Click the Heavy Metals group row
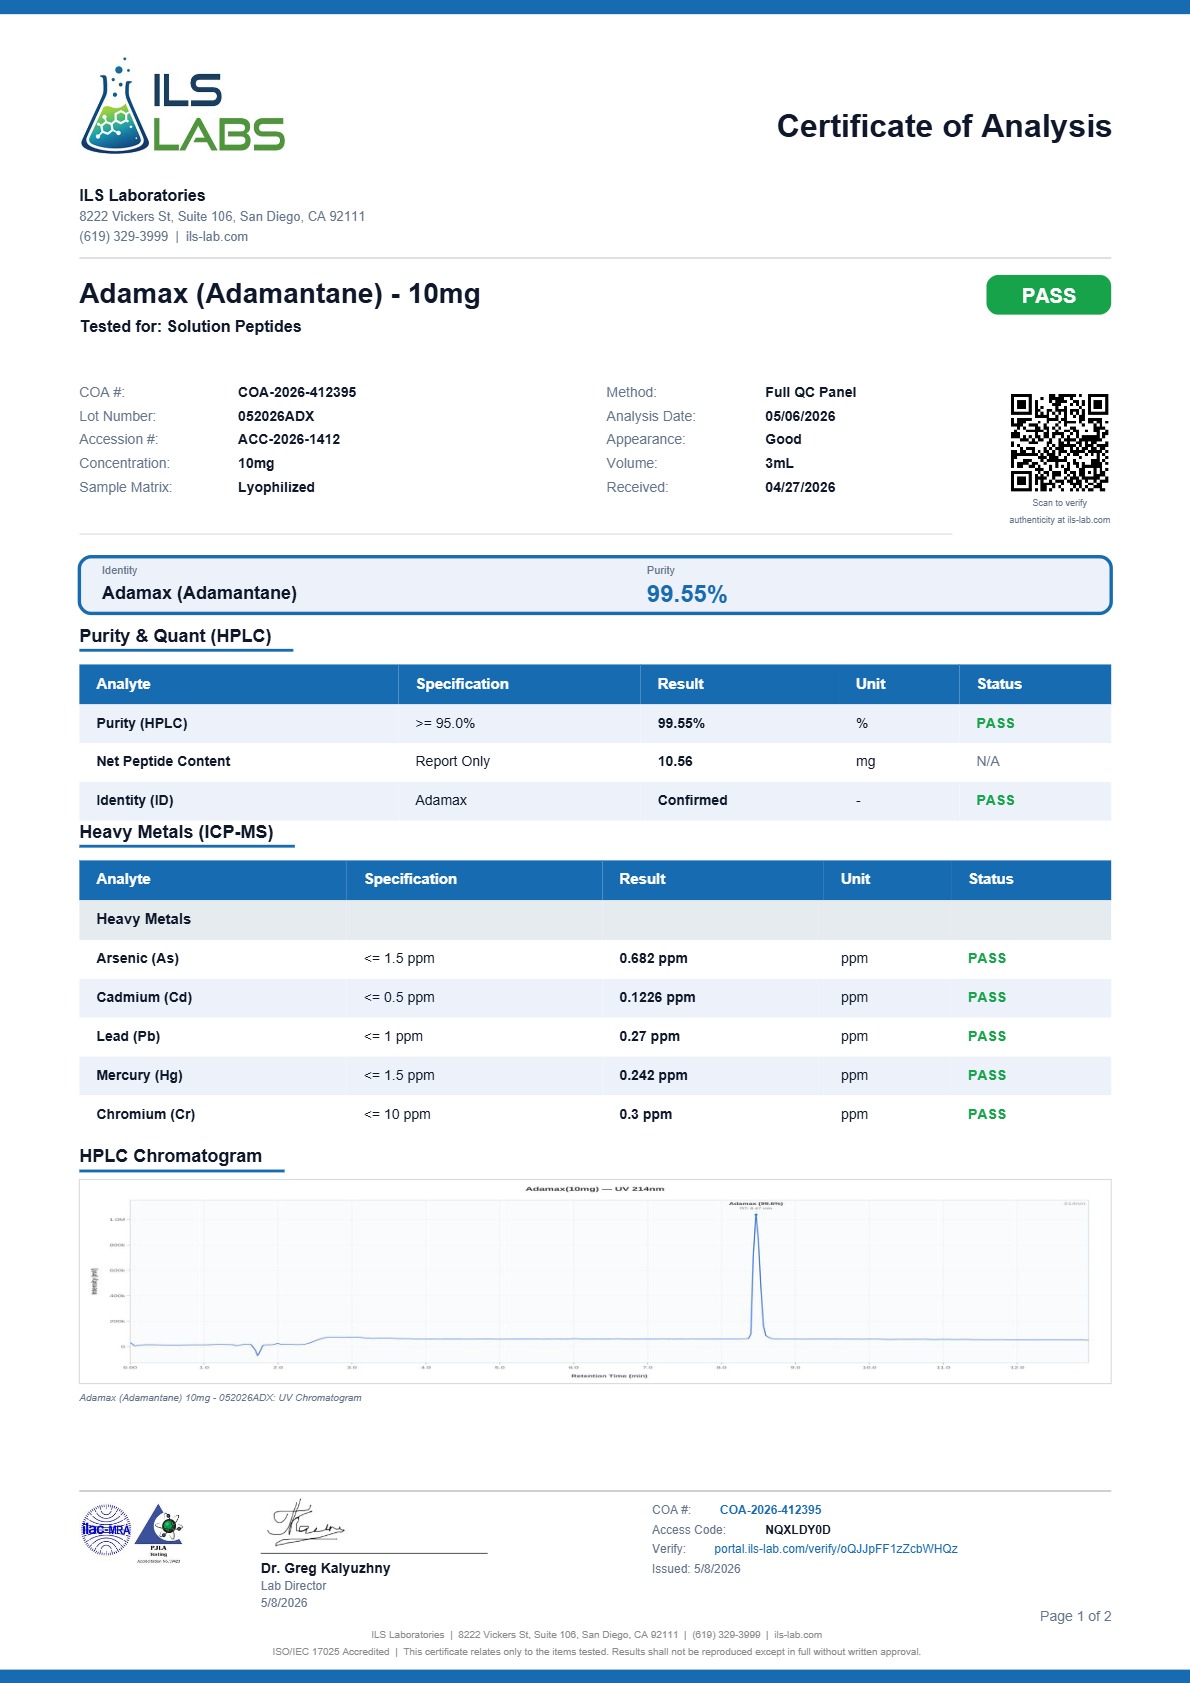Viewport: 1190px width, 1683px height. [x=595, y=919]
